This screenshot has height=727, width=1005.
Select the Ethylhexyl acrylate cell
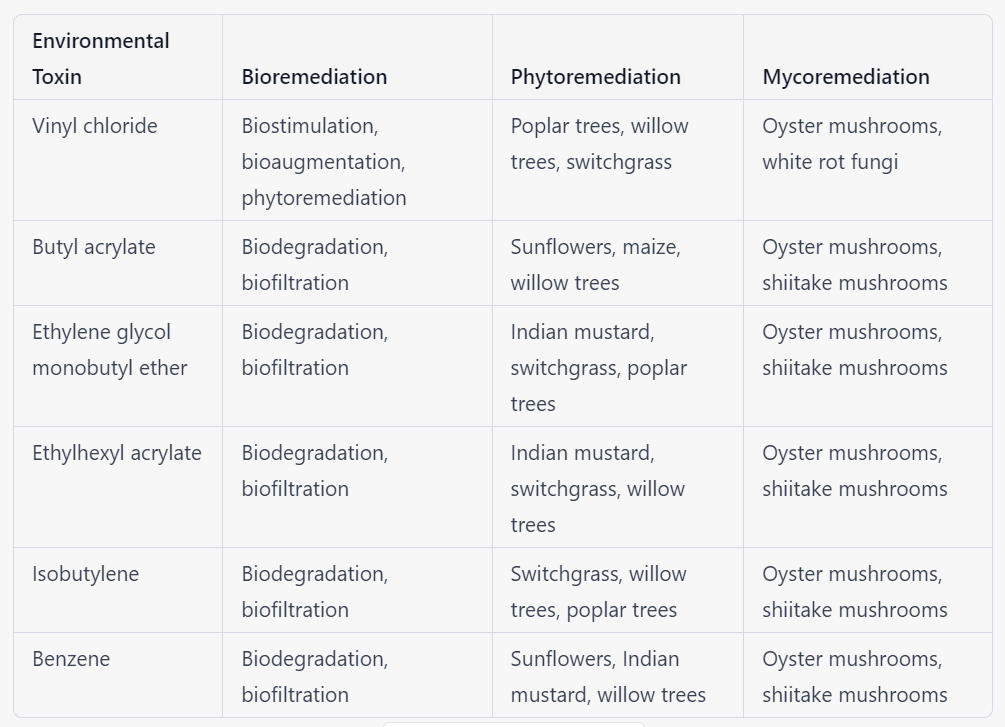tap(118, 487)
